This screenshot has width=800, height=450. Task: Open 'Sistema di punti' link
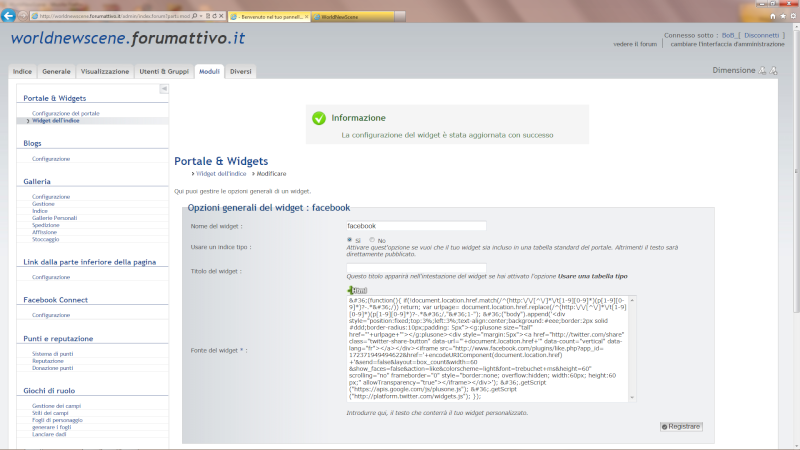pyautogui.click(x=52, y=354)
